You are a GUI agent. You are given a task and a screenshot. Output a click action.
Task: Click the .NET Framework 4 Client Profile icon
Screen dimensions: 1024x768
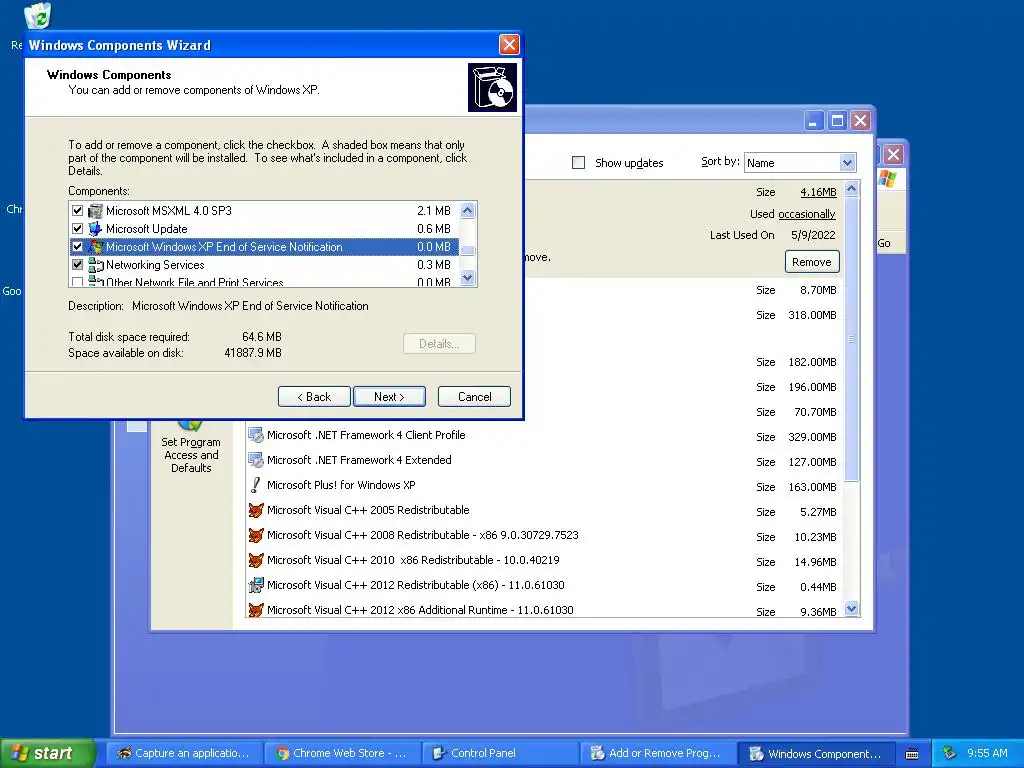point(256,435)
